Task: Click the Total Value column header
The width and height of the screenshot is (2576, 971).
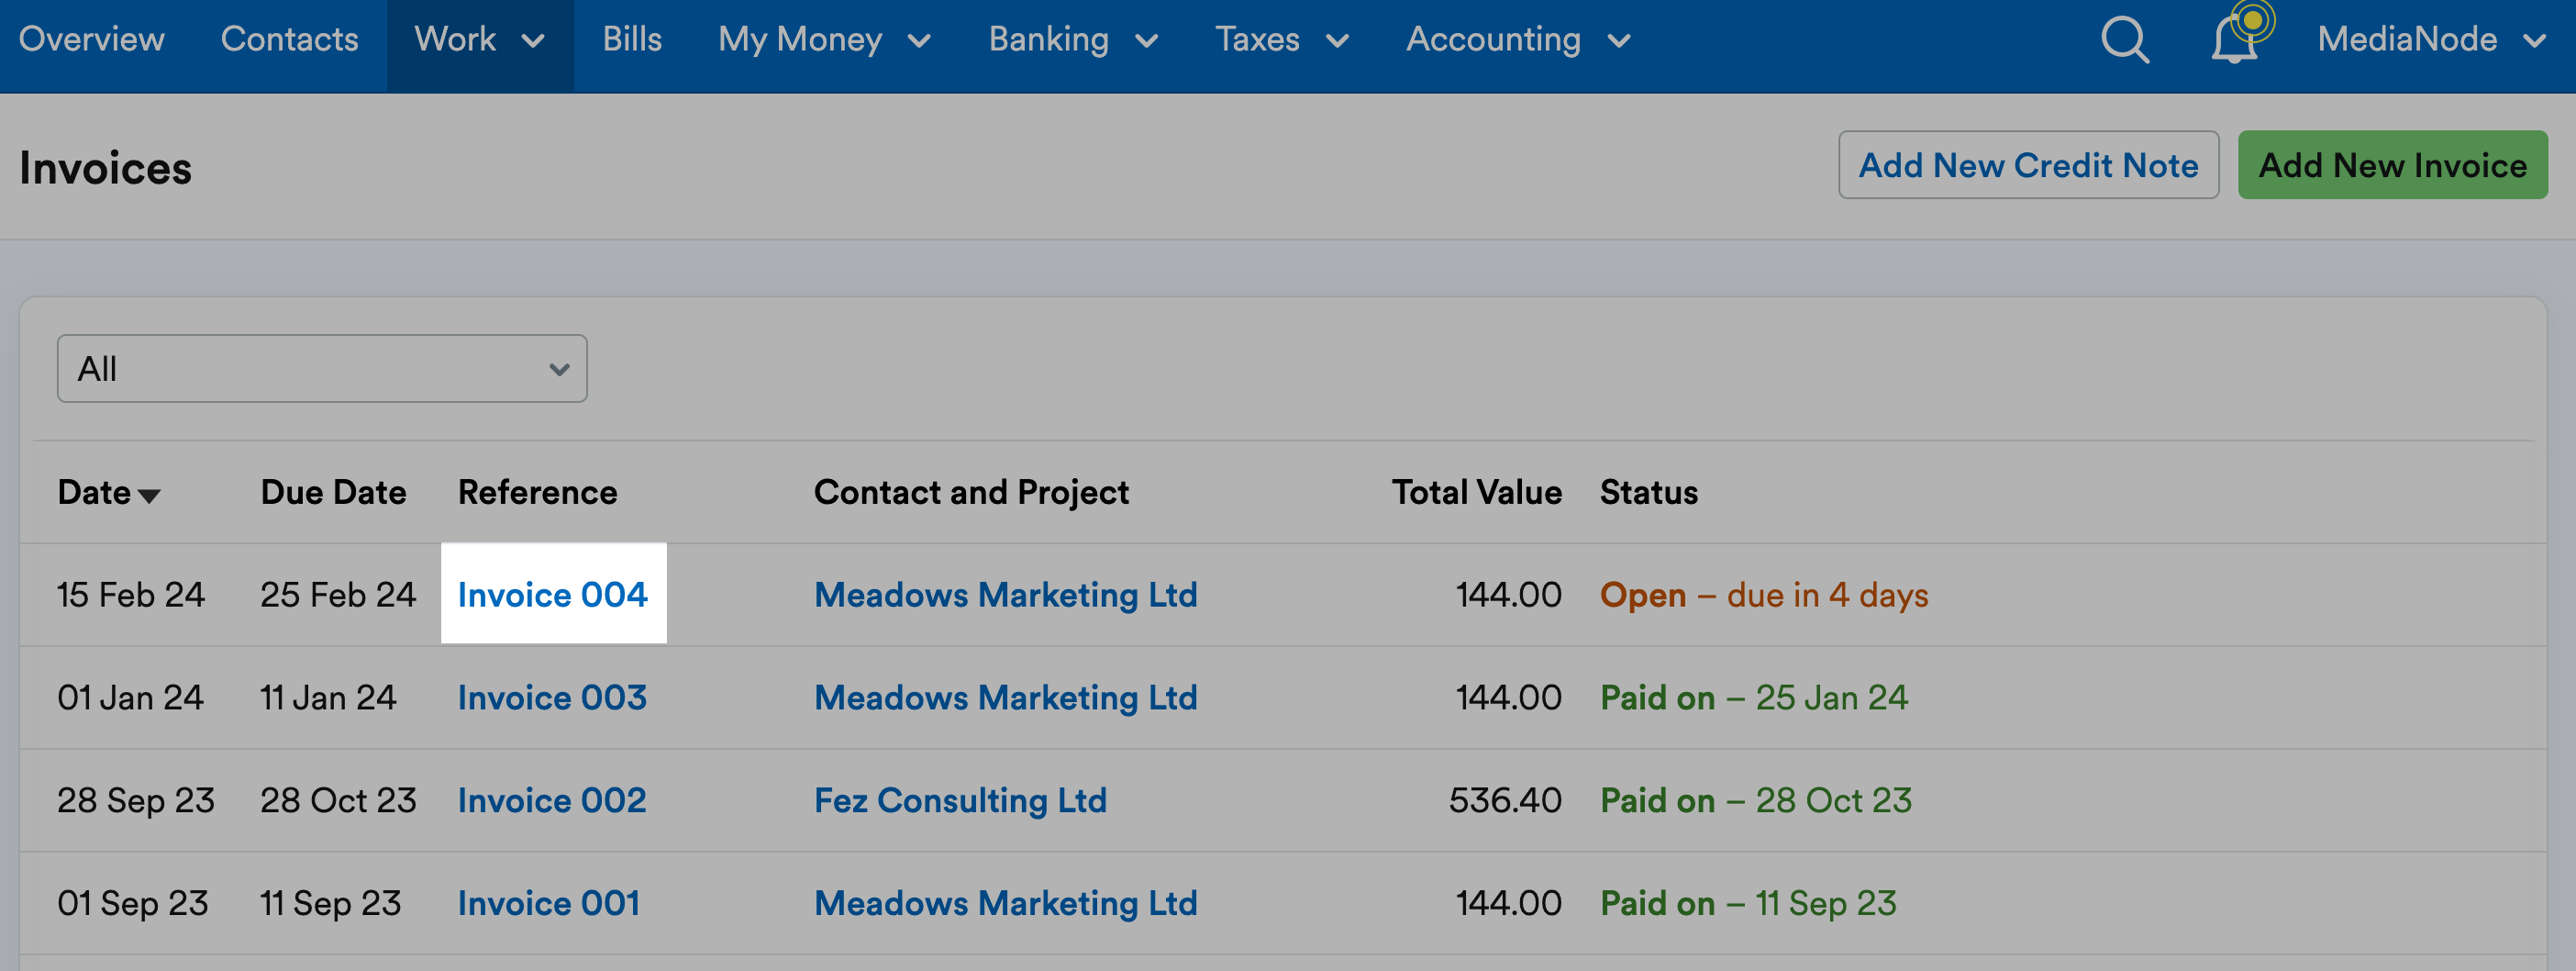Action: [x=1476, y=492]
